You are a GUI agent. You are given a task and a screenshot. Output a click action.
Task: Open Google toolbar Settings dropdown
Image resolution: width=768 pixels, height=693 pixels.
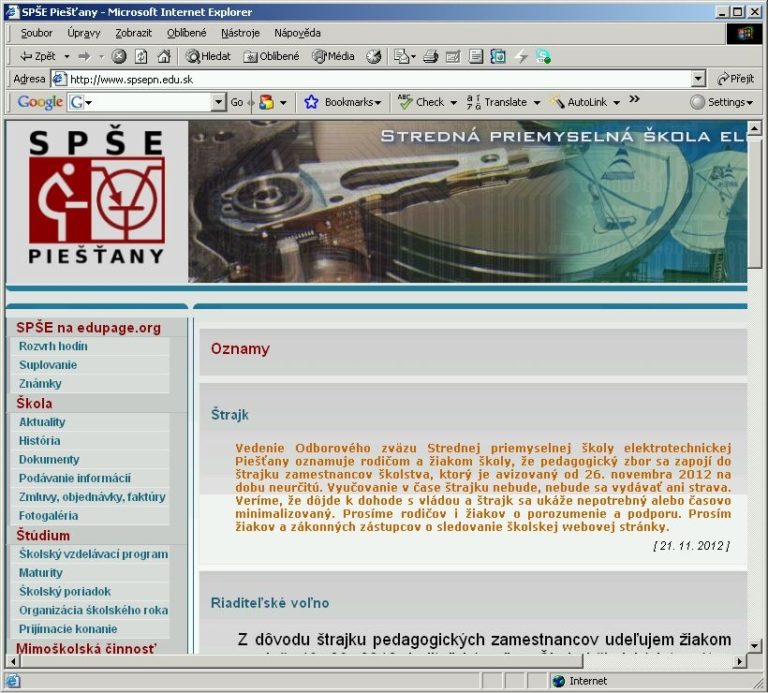(x=721, y=102)
